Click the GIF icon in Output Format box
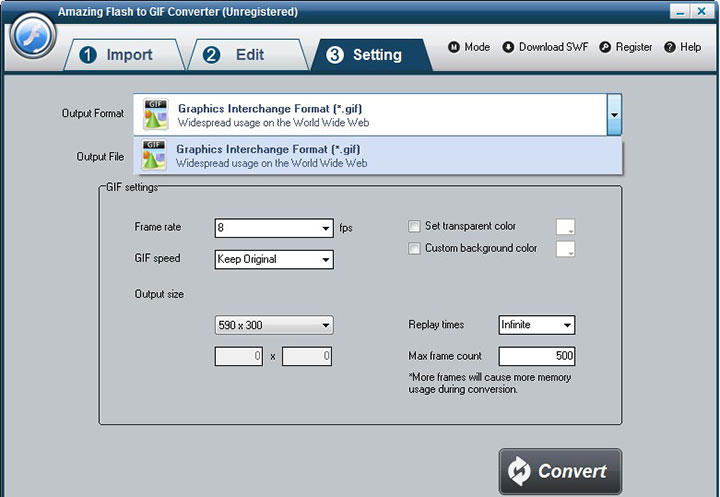 pyautogui.click(x=155, y=114)
